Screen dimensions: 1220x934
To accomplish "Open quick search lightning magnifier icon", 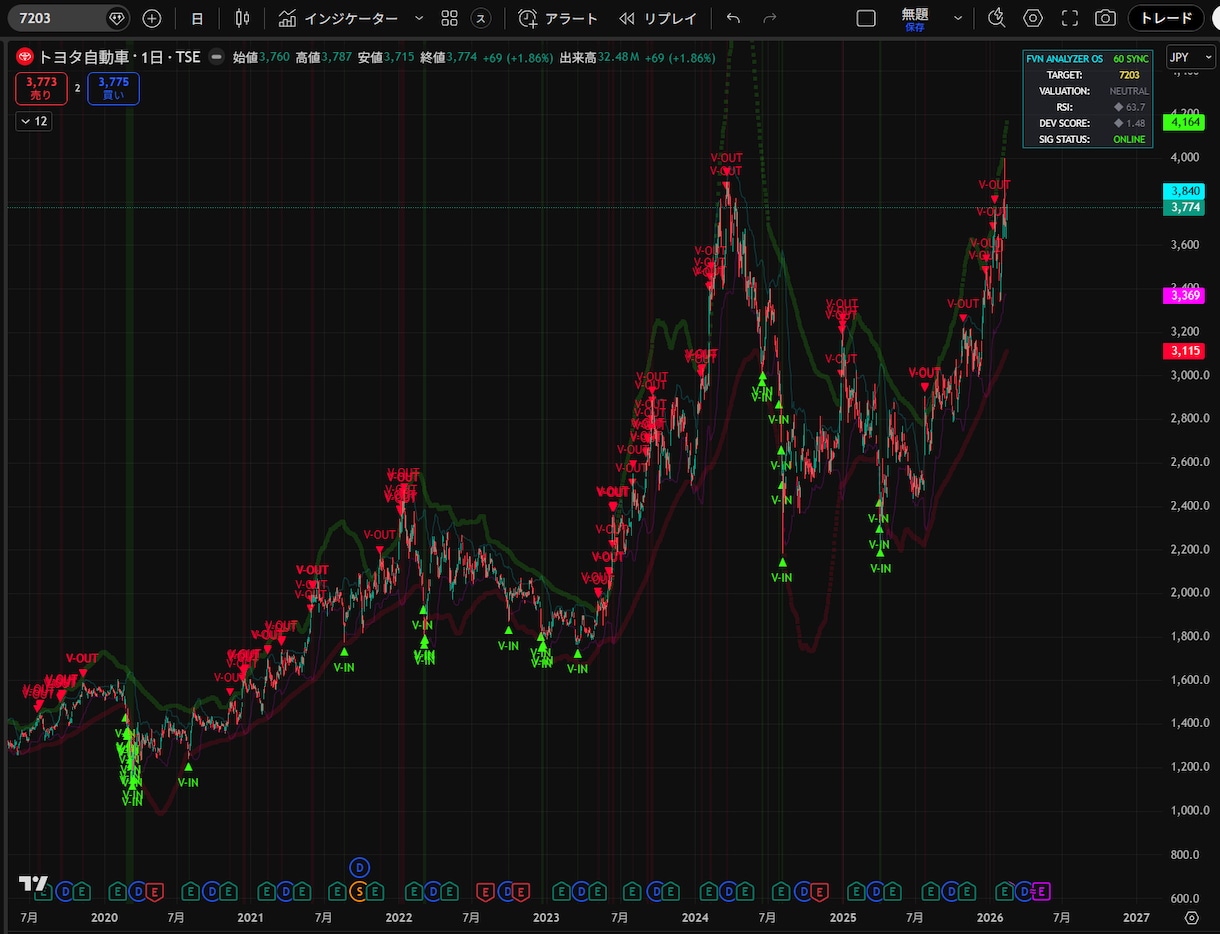I will [x=996, y=18].
